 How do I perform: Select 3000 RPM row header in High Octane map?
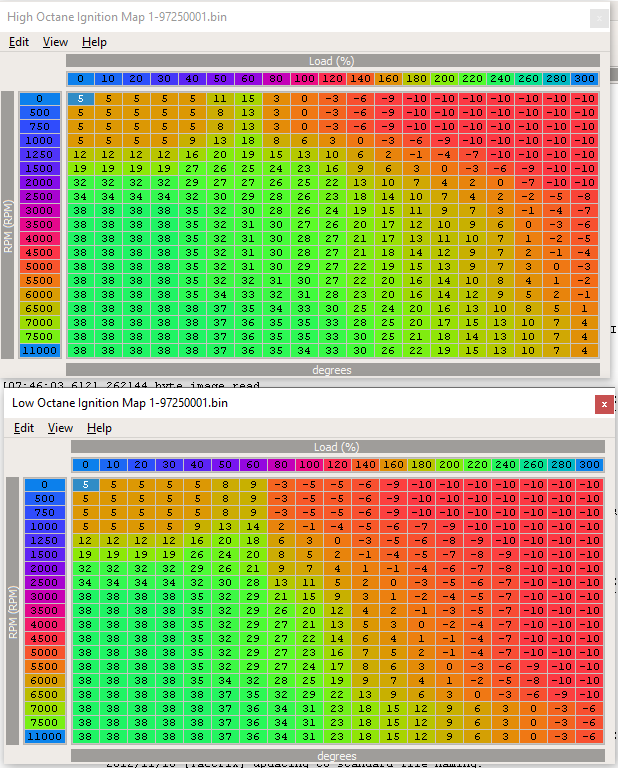coord(40,211)
